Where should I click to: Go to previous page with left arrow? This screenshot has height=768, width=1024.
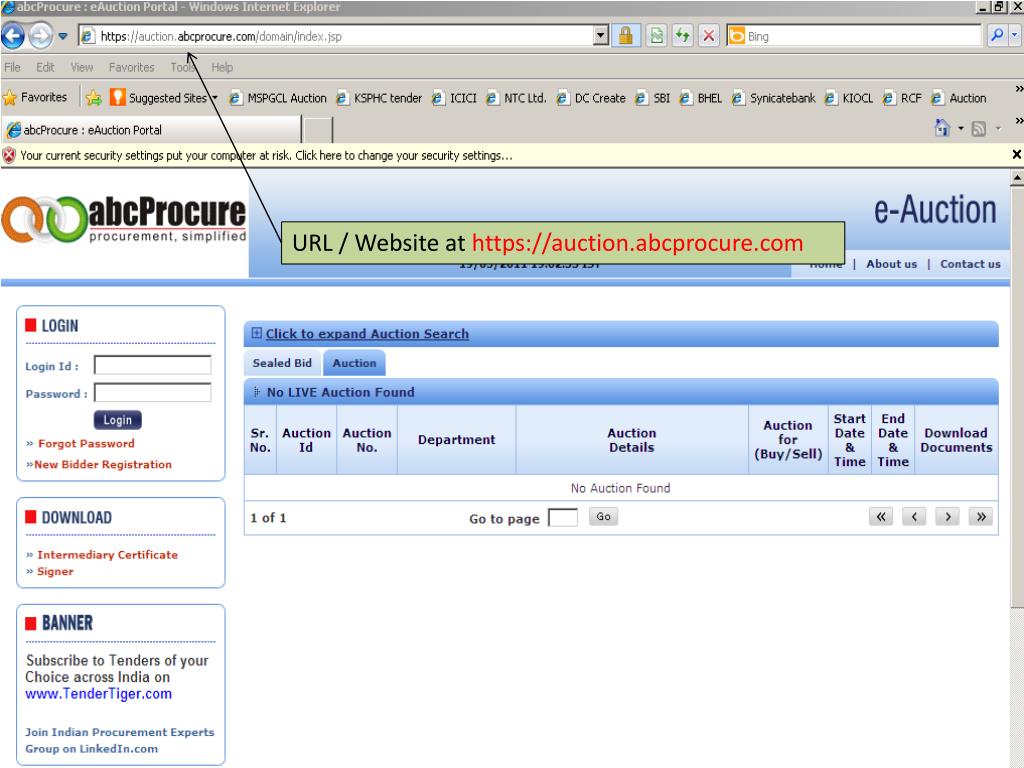pyautogui.click(x=914, y=517)
